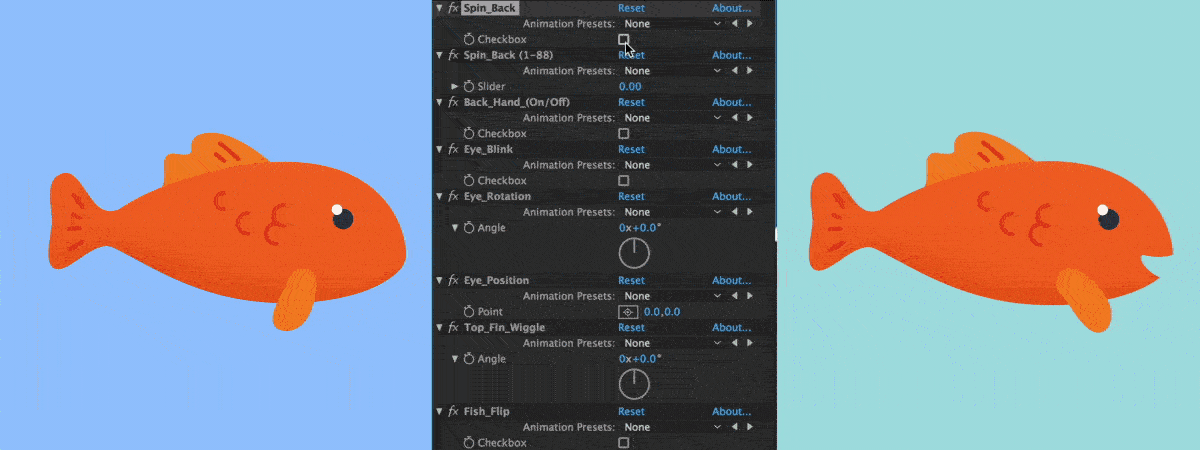Toggle the fx icon for Top_Fin_Wiggle effect
Image resolution: width=1200 pixels, height=450 pixels.
point(453,327)
